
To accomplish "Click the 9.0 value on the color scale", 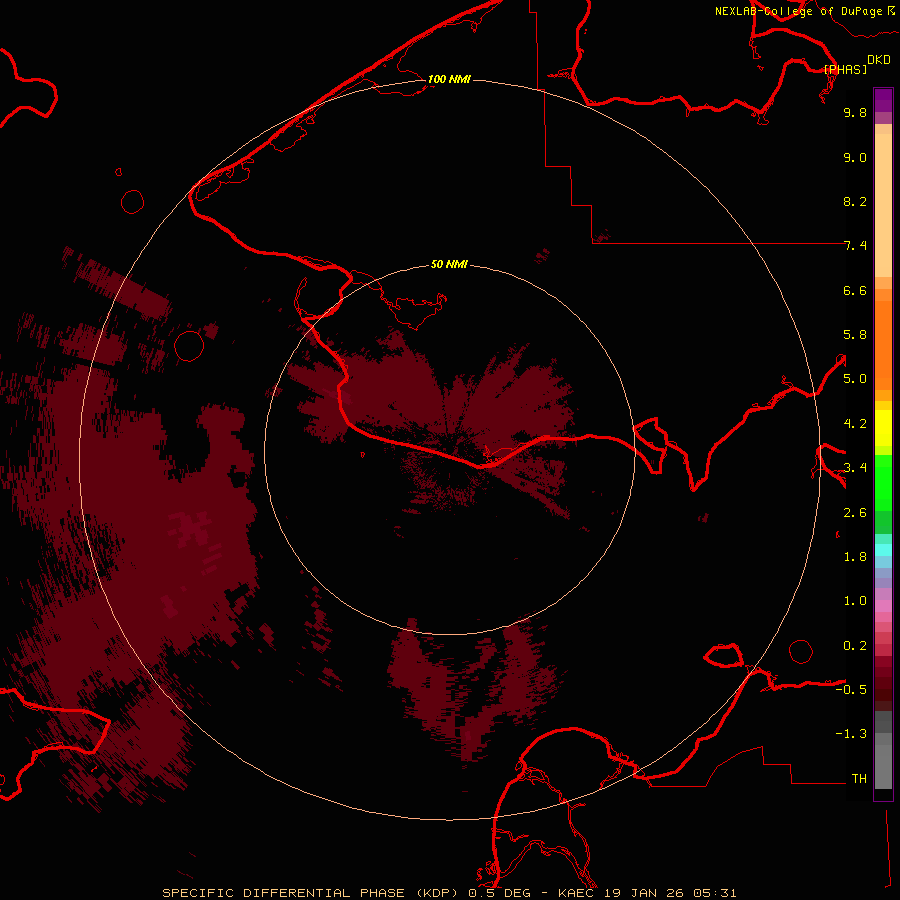I will point(855,157).
